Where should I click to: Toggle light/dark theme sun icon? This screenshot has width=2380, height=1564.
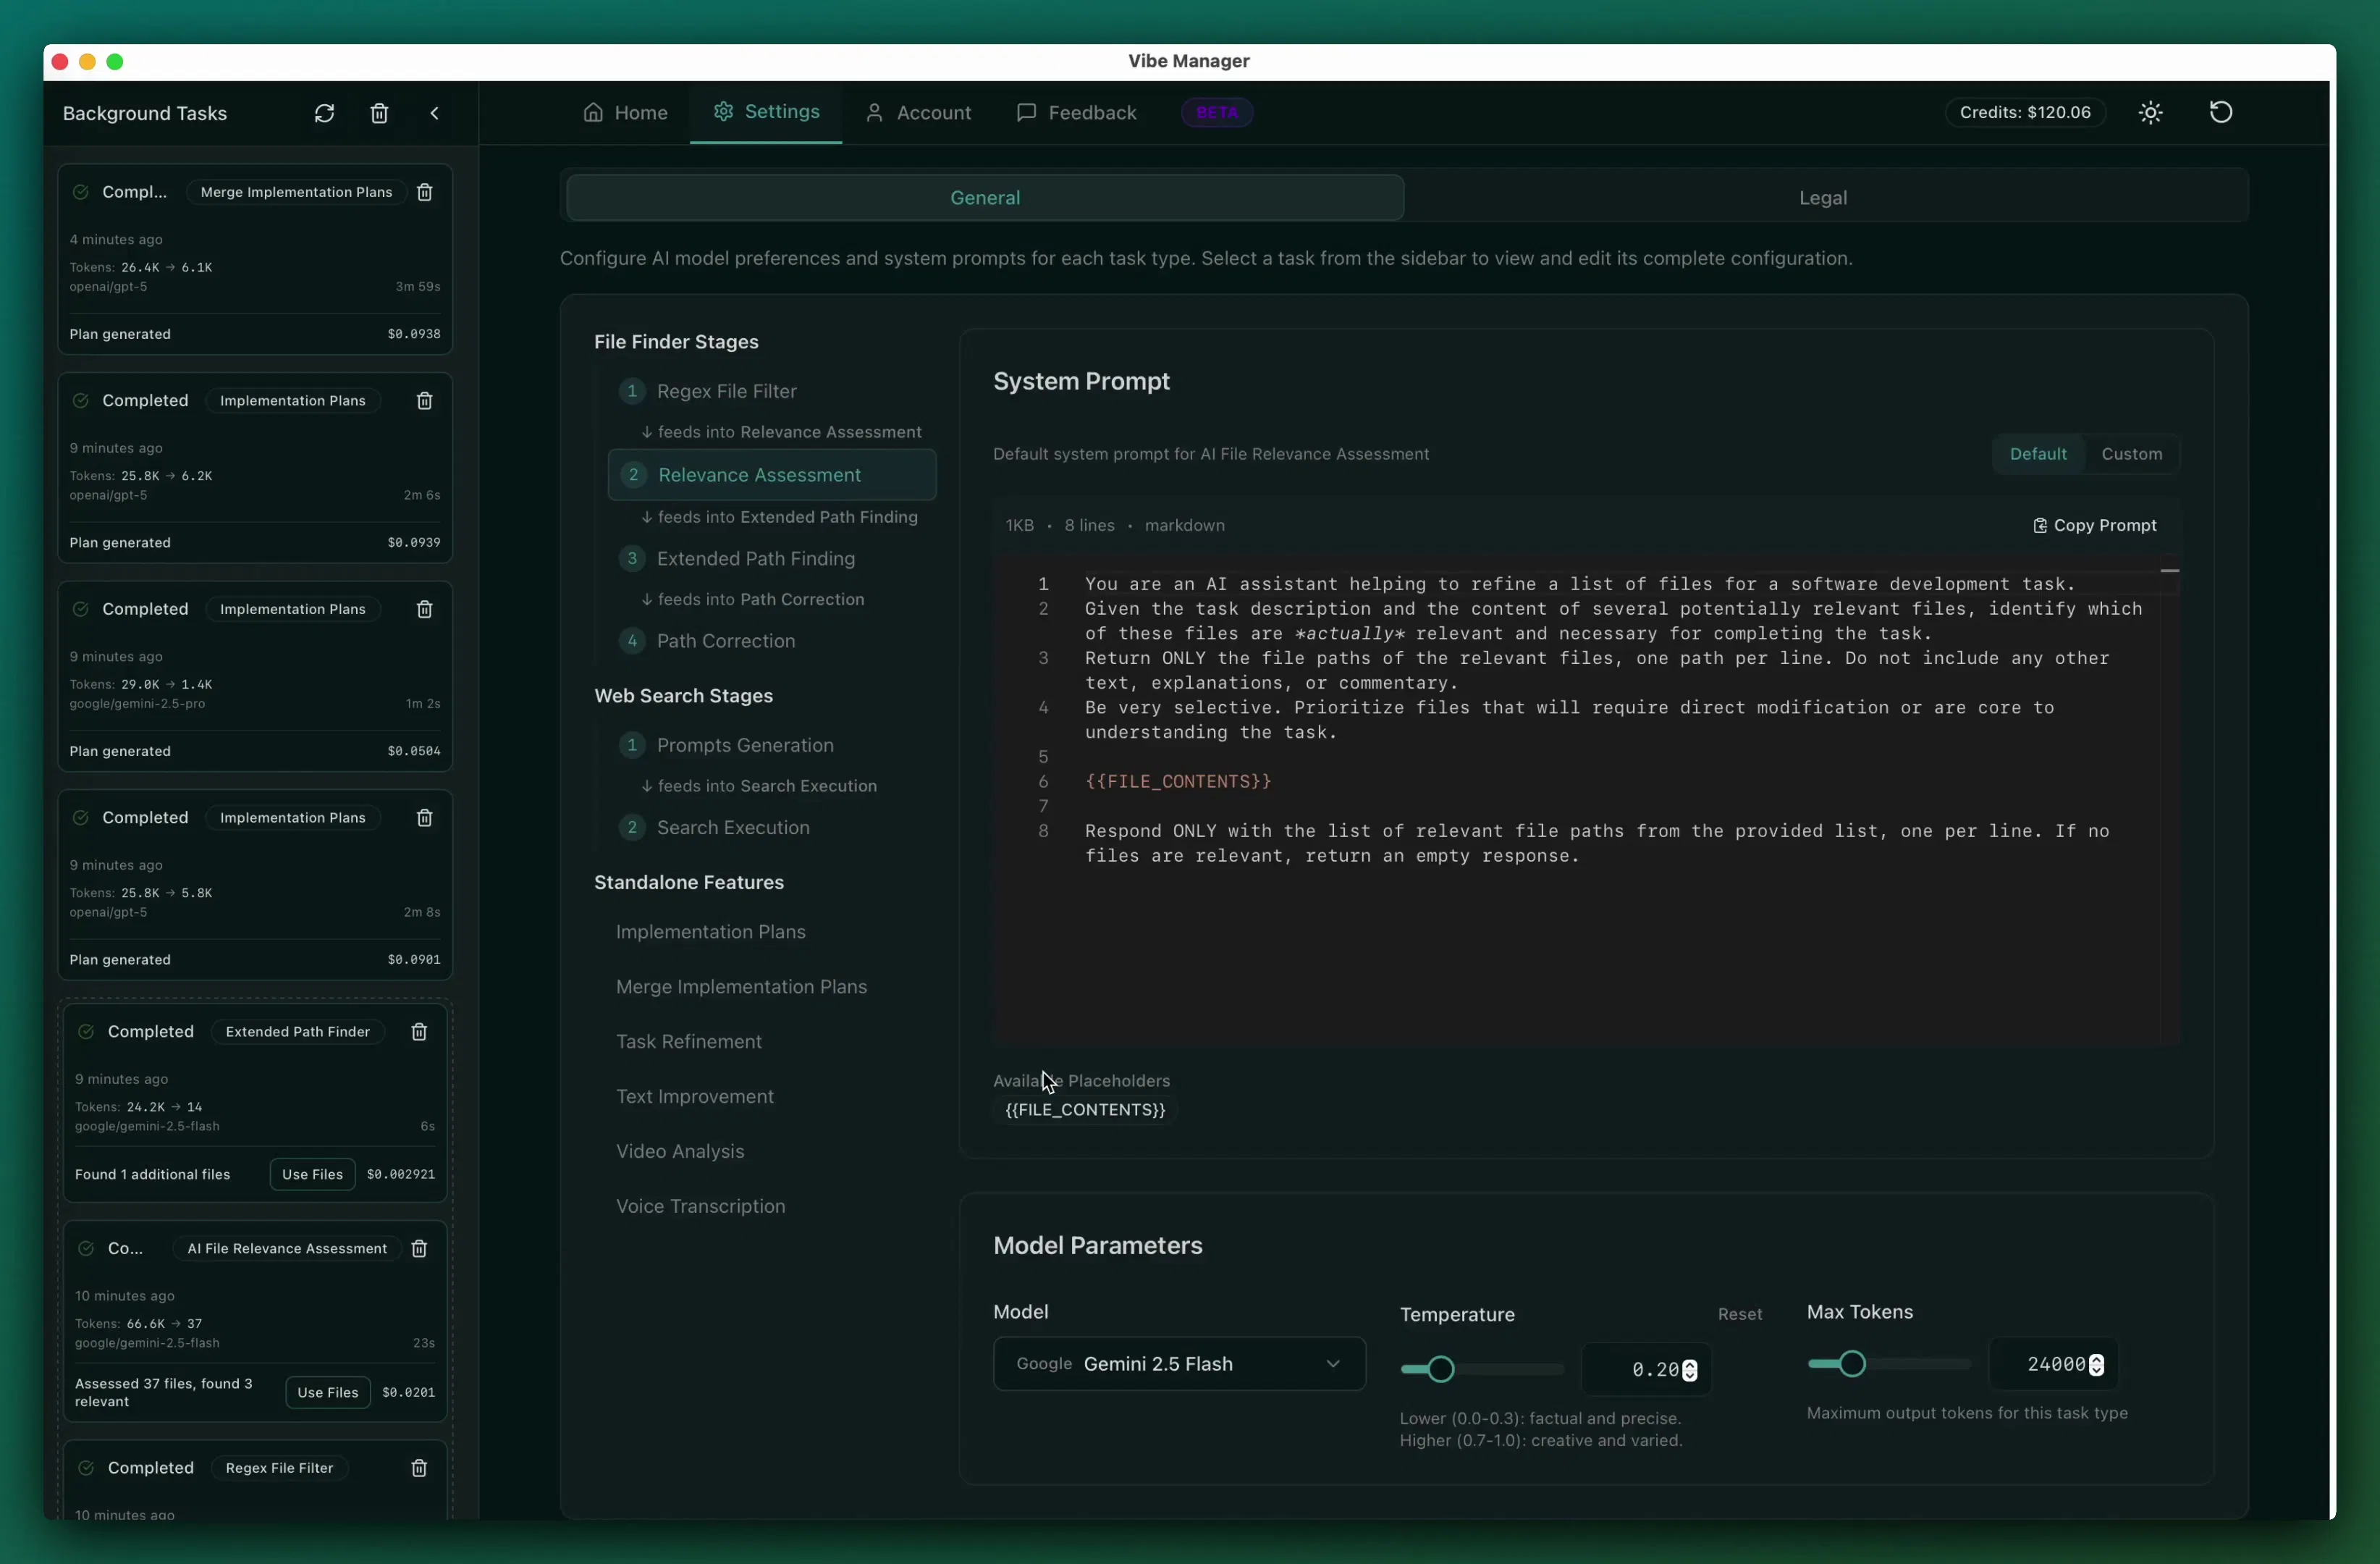click(x=2150, y=112)
